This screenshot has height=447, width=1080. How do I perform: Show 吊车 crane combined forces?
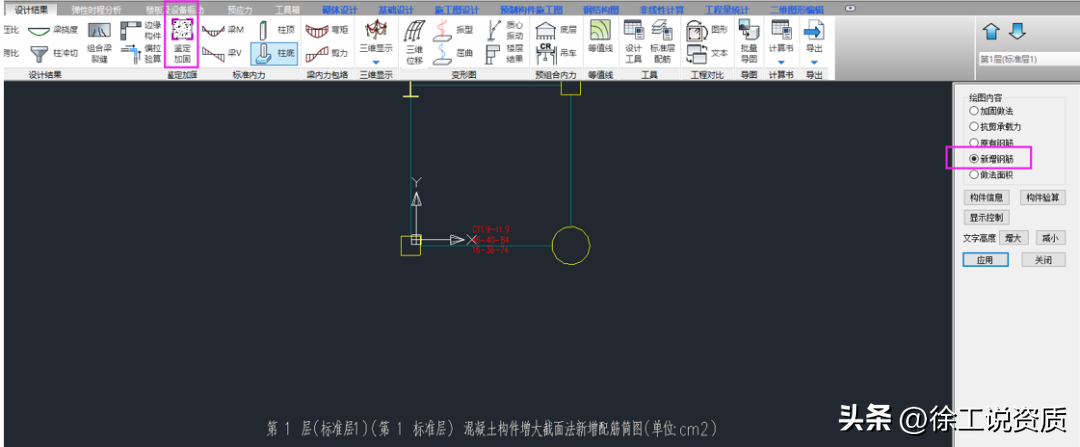pyautogui.click(x=557, y=53)
